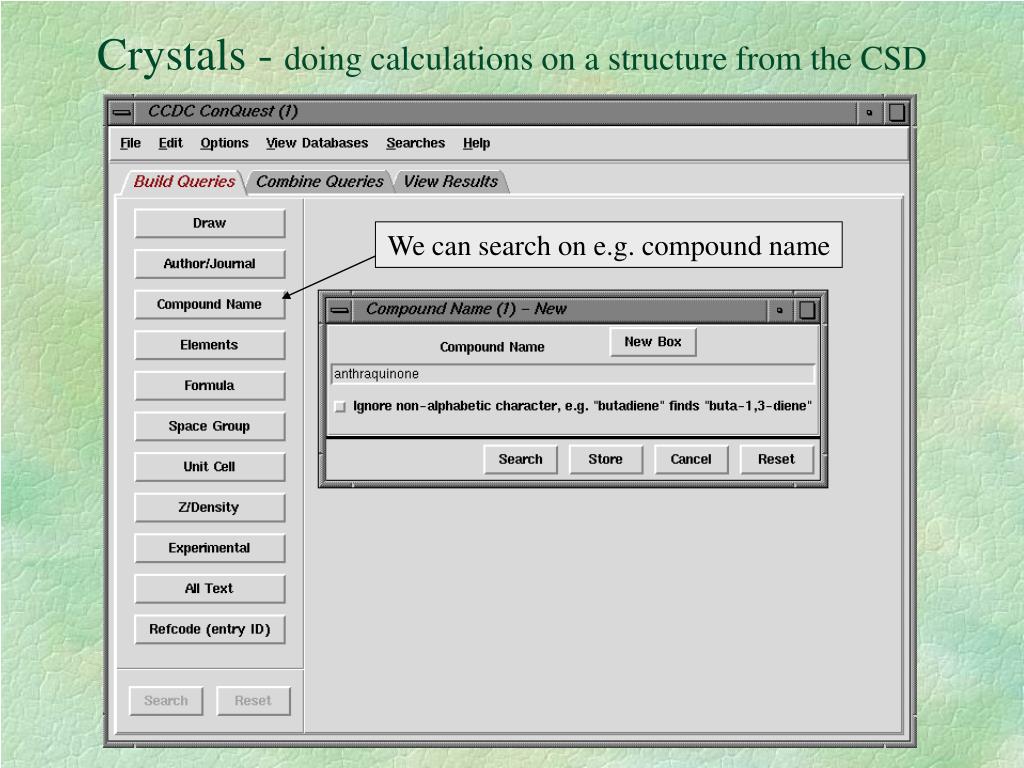Click the Compound Name query button
The image size is (1024, 768).
[x=210, y=304]
